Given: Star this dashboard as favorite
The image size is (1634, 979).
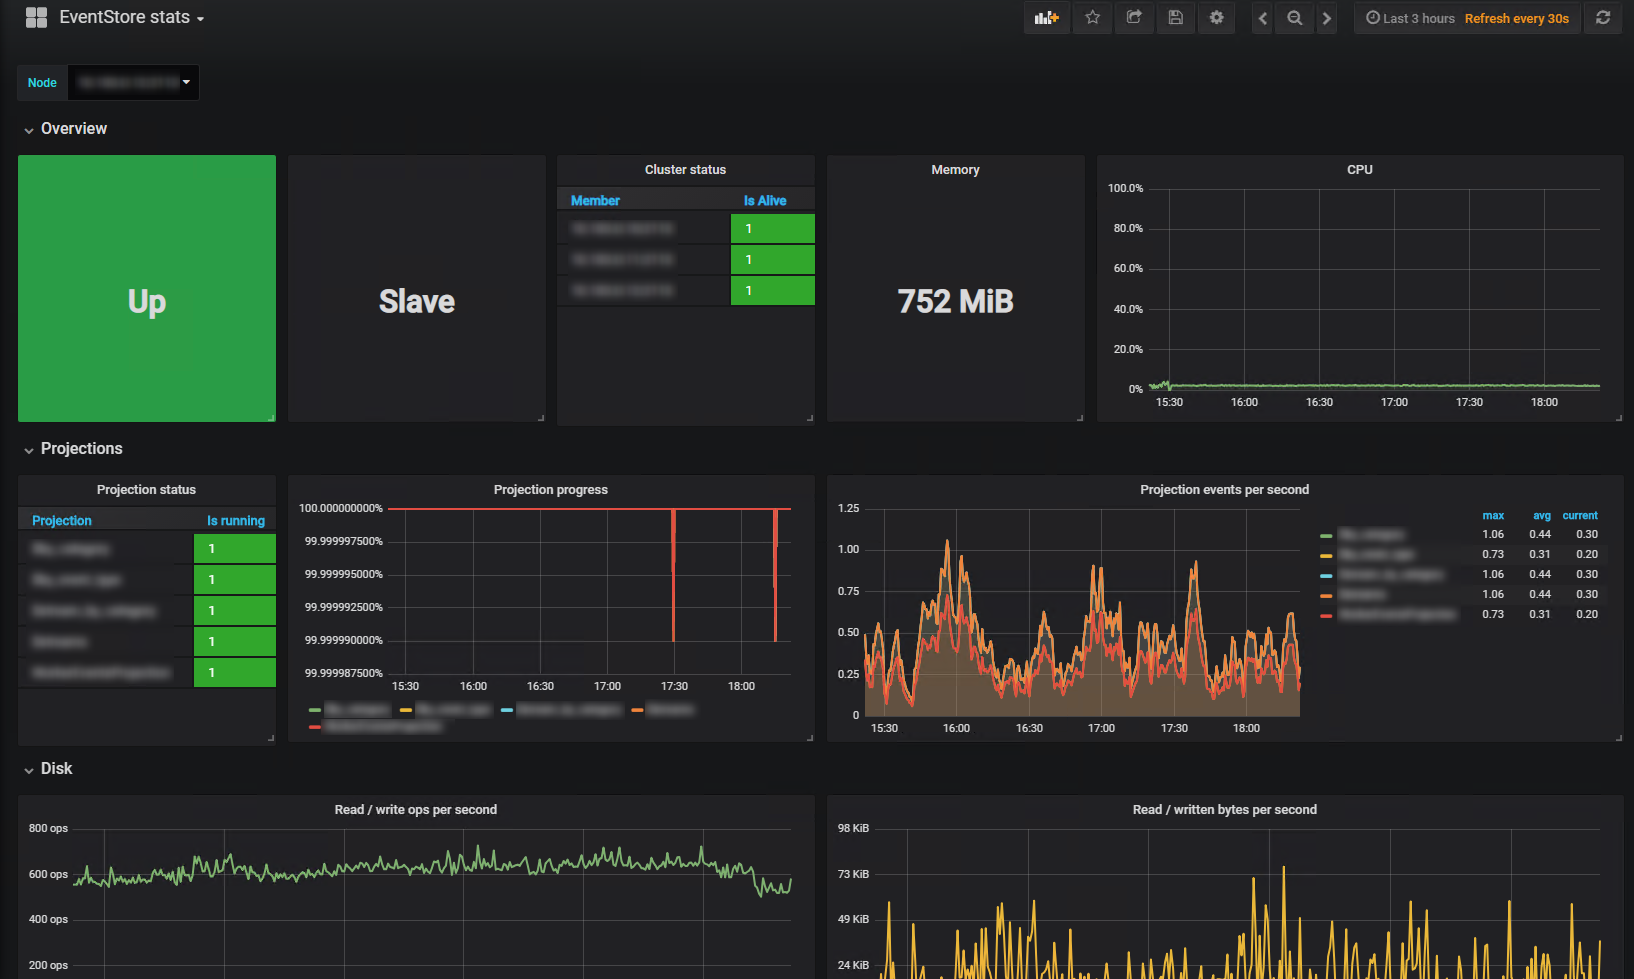Looking at the screenshot, I should (1092, 18).
